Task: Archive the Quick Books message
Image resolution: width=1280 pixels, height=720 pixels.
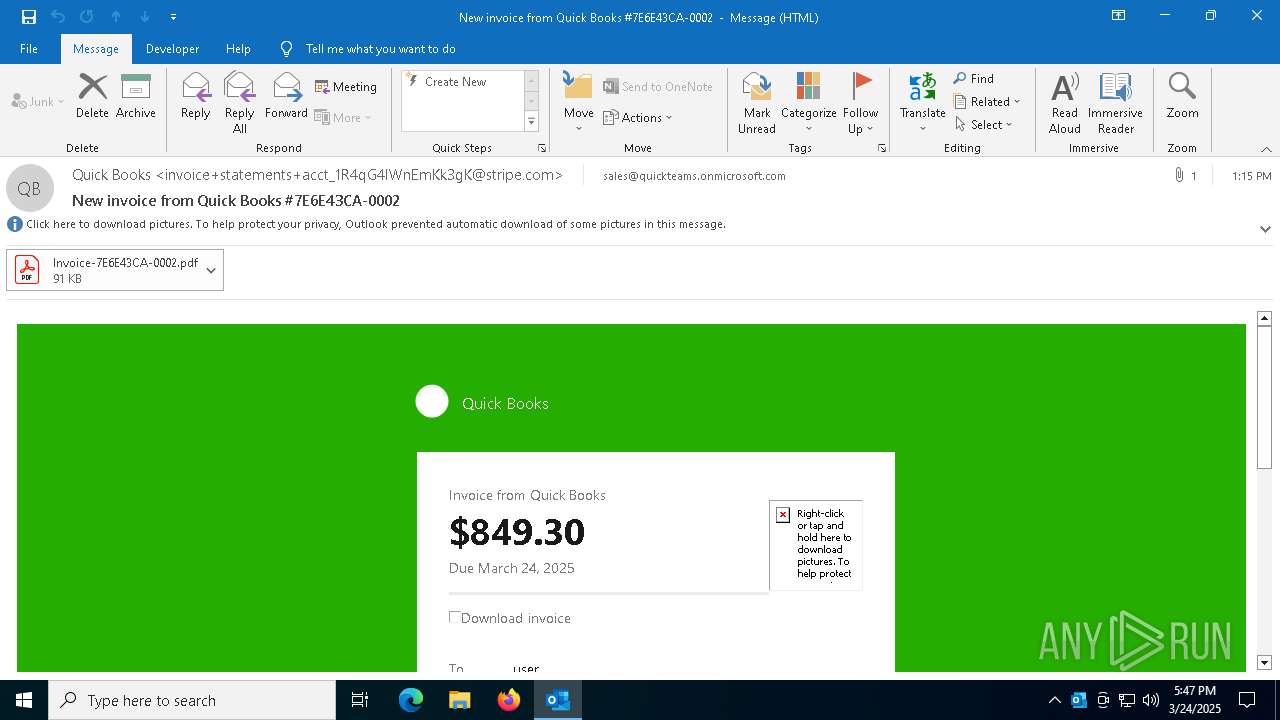Action: pos(136,97)
